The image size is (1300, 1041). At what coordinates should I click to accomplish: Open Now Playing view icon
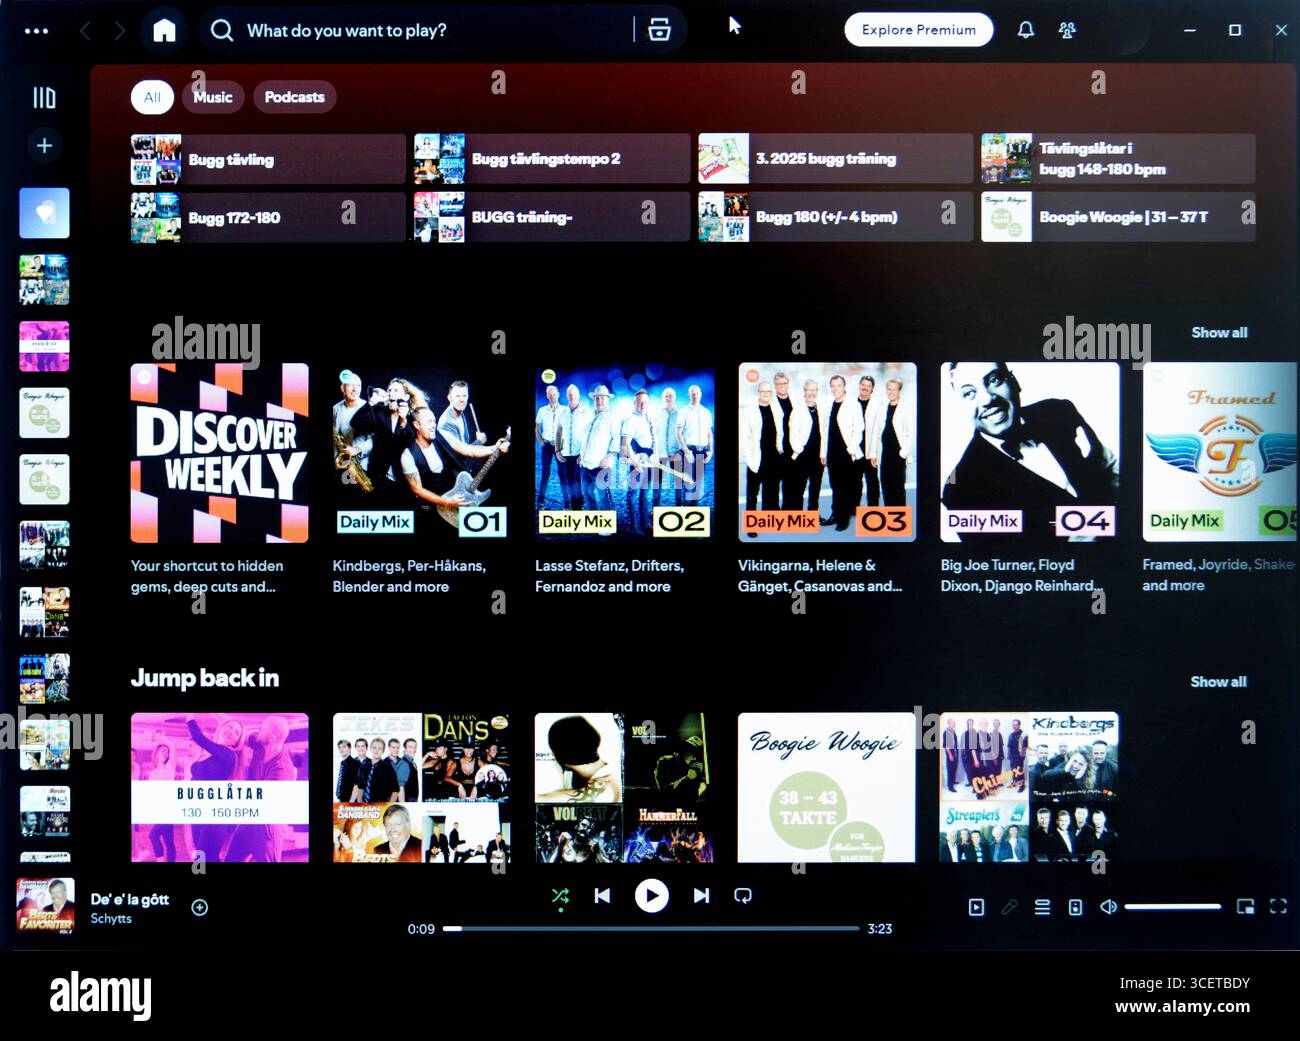pos(977,907)
